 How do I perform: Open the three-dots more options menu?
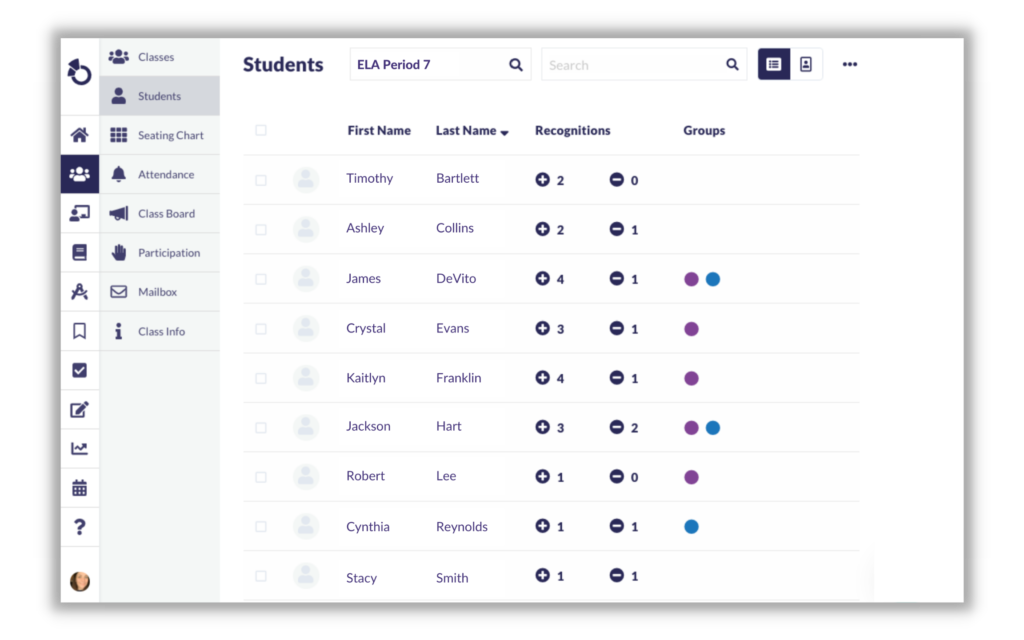850,64
